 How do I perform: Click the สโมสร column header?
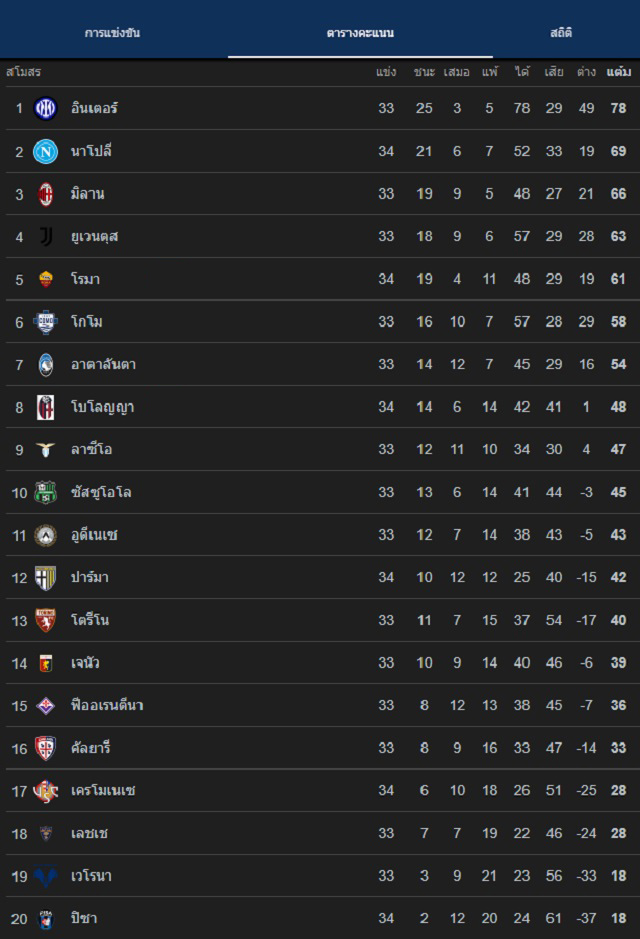23,72
